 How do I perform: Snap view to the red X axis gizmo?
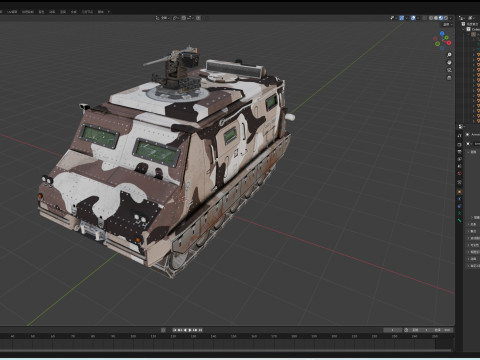tap(449, 43)
